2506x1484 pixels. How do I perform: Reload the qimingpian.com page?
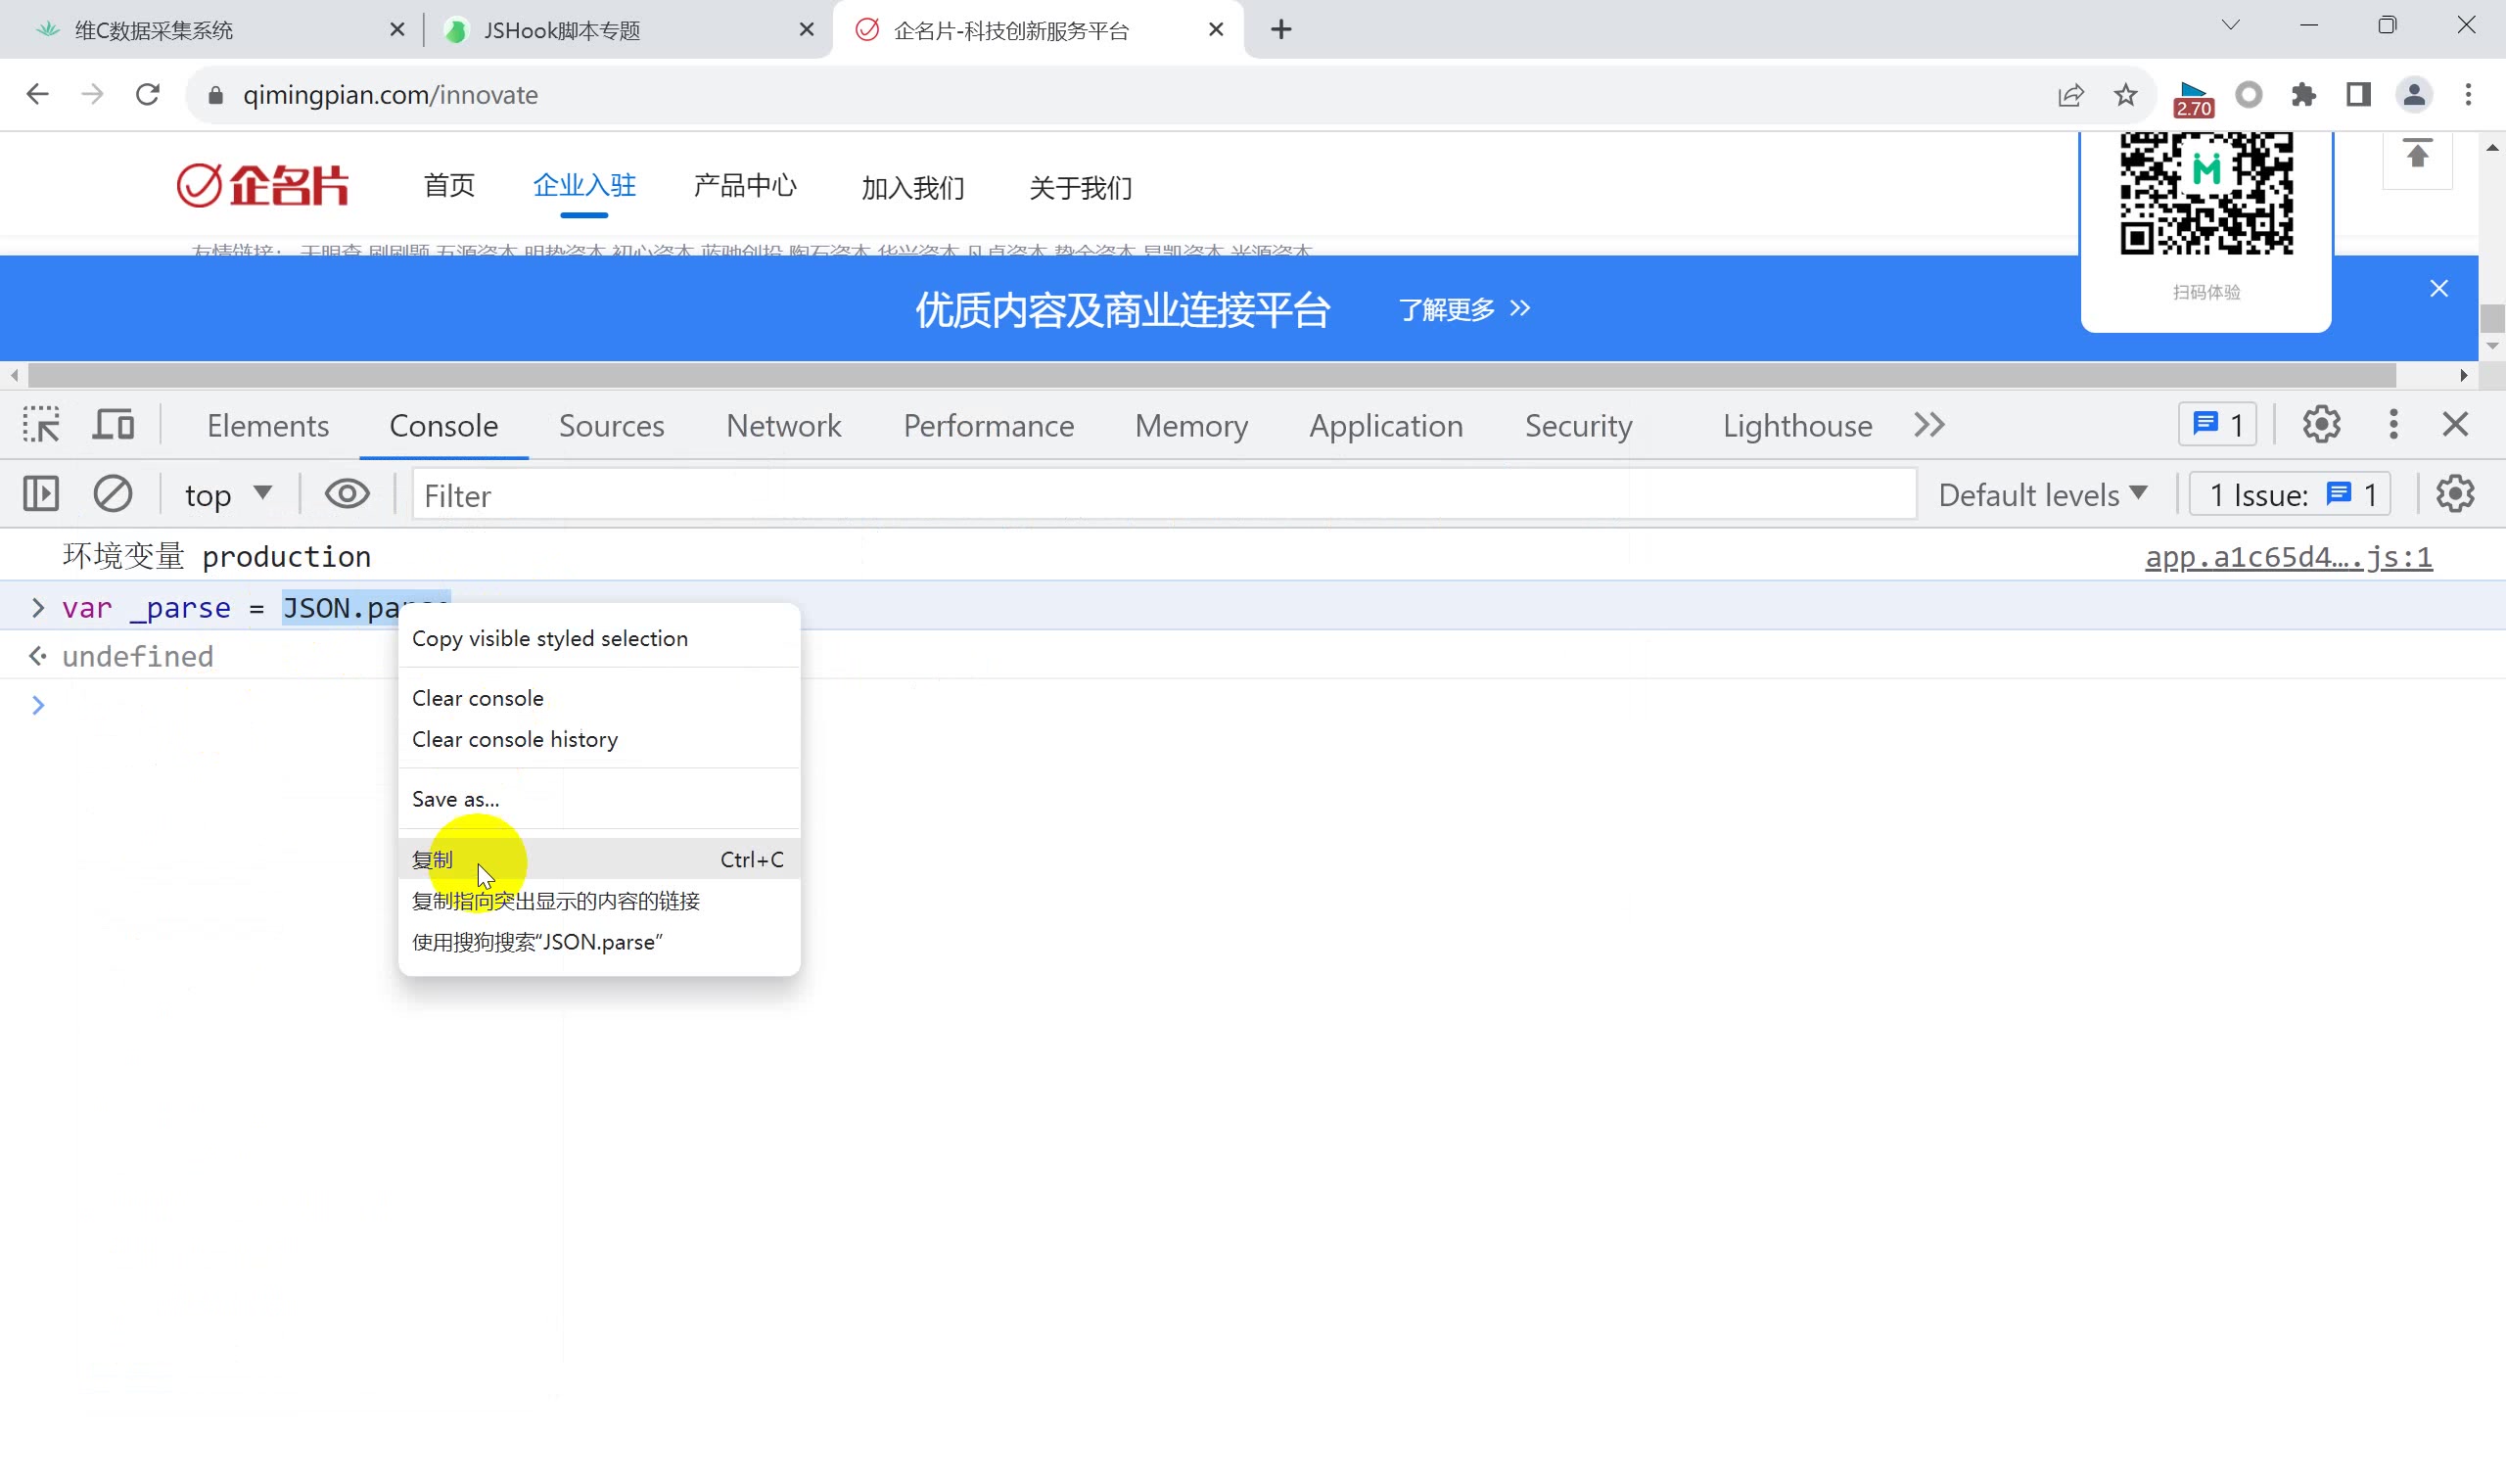point(147,94)
